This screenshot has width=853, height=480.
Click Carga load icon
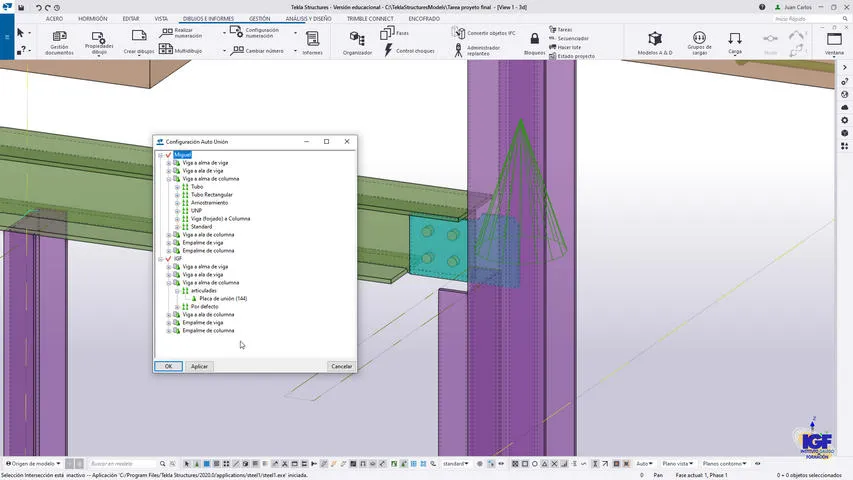click(735, 42)
